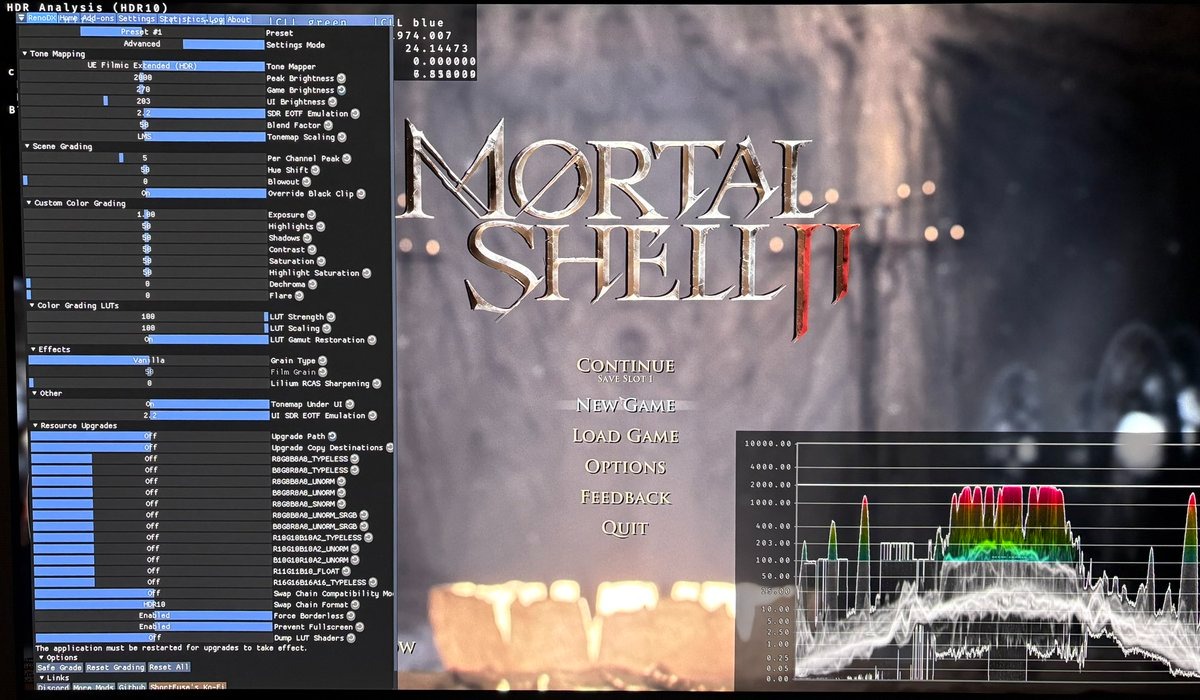
Task: Collapse the Custom Color Grading section
Action: pyautogui.click(x=28, y=204)
